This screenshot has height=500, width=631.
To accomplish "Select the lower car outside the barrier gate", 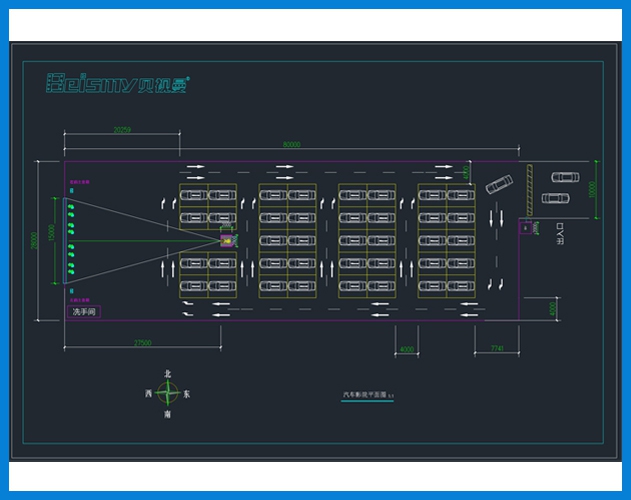I will (555, 198).
